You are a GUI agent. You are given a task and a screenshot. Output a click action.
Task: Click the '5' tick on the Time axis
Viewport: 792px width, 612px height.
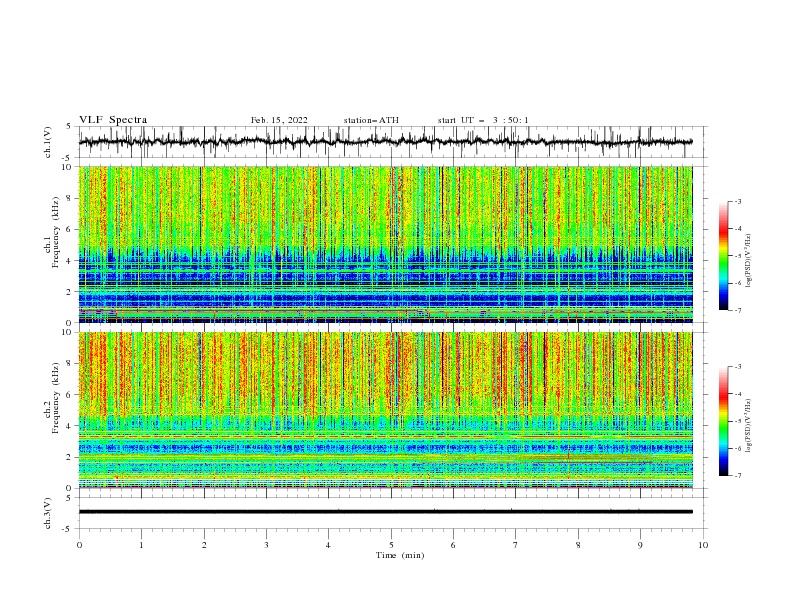(x=391, y=545)
